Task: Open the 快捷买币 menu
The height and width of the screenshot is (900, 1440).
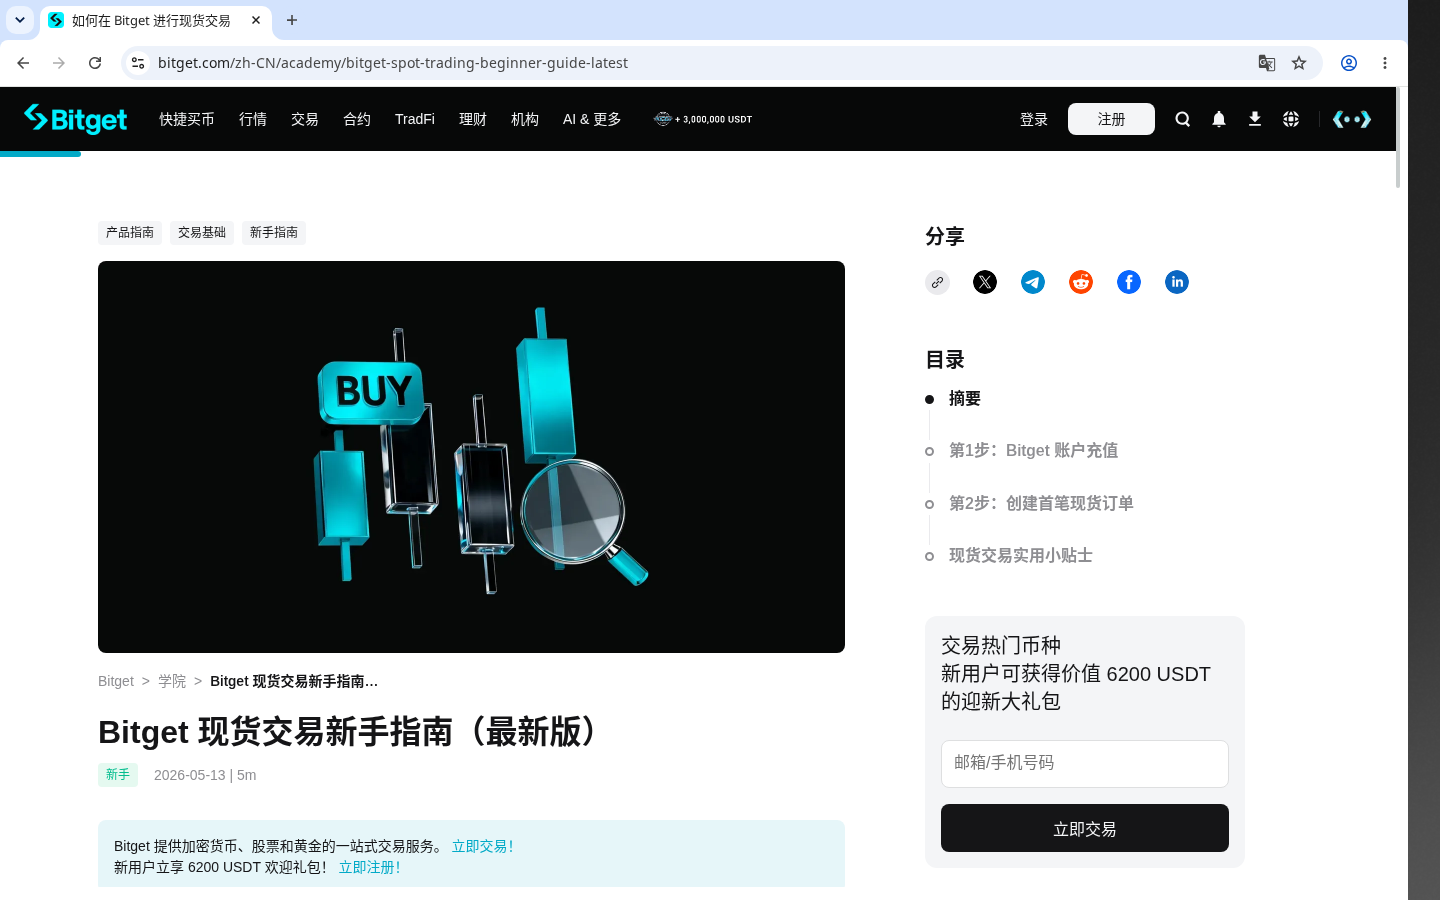Action: coord(187,119)
